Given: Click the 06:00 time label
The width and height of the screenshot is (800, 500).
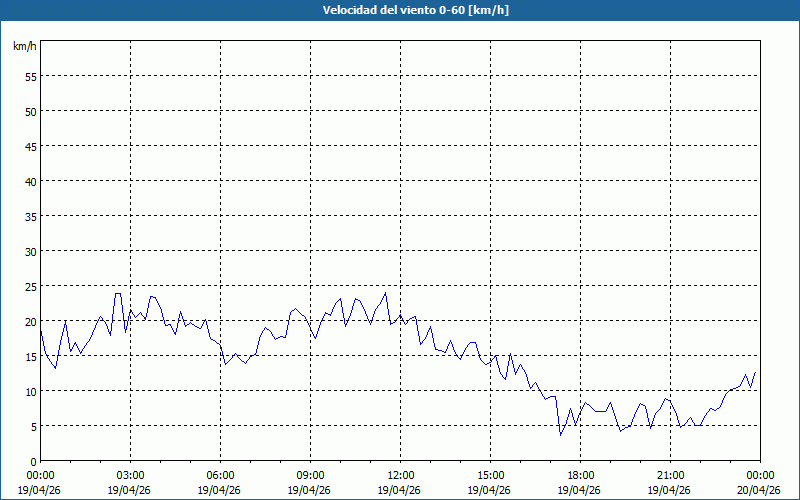Looking at the screenshot, I should pyautogui.click(x=220, y=475).
